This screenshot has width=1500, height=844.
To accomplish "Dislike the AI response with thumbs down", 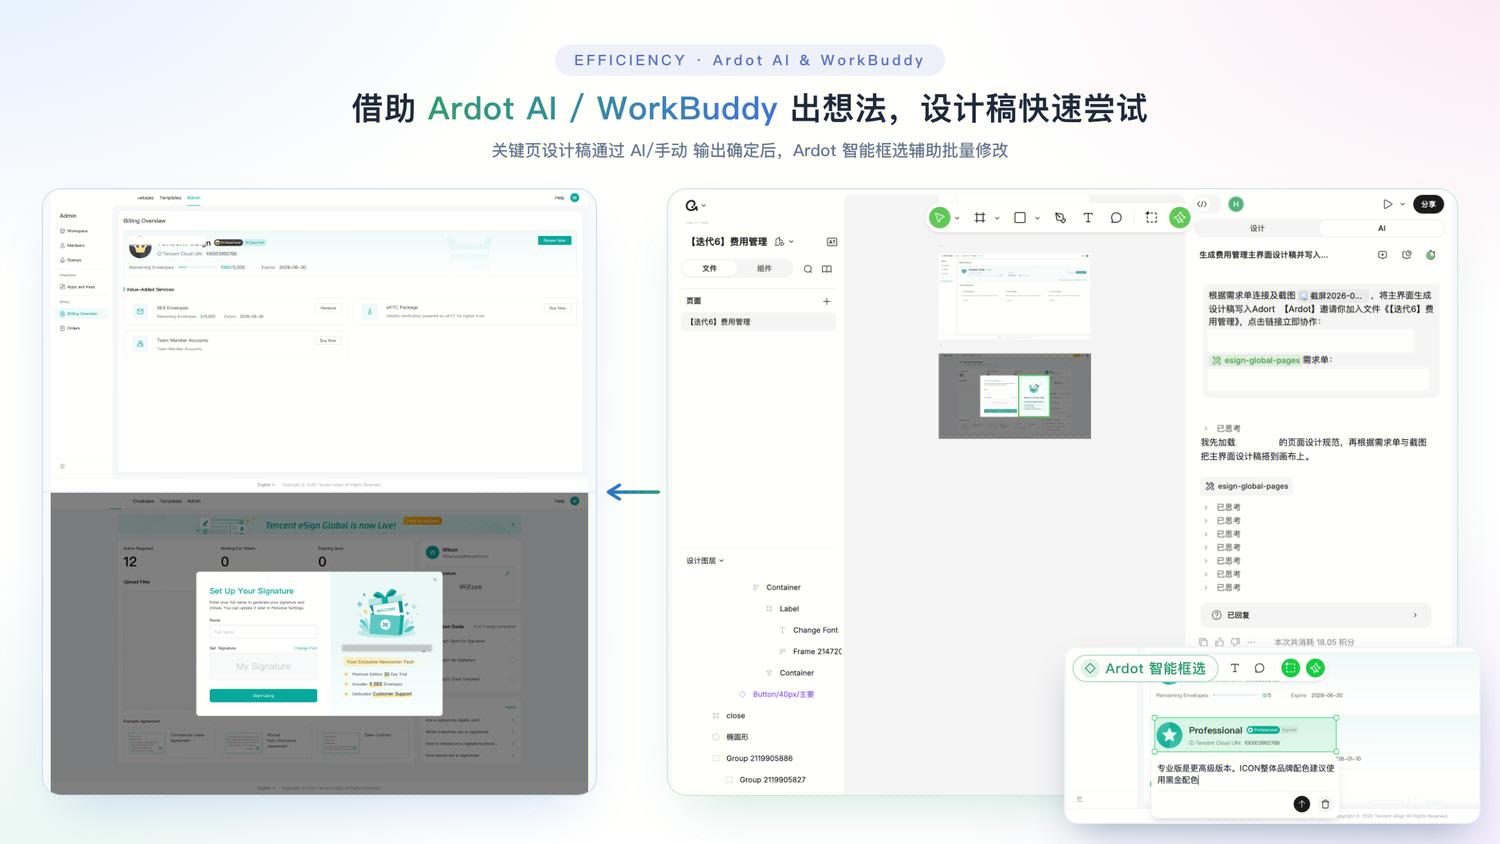I will [x=1235, y=642].
